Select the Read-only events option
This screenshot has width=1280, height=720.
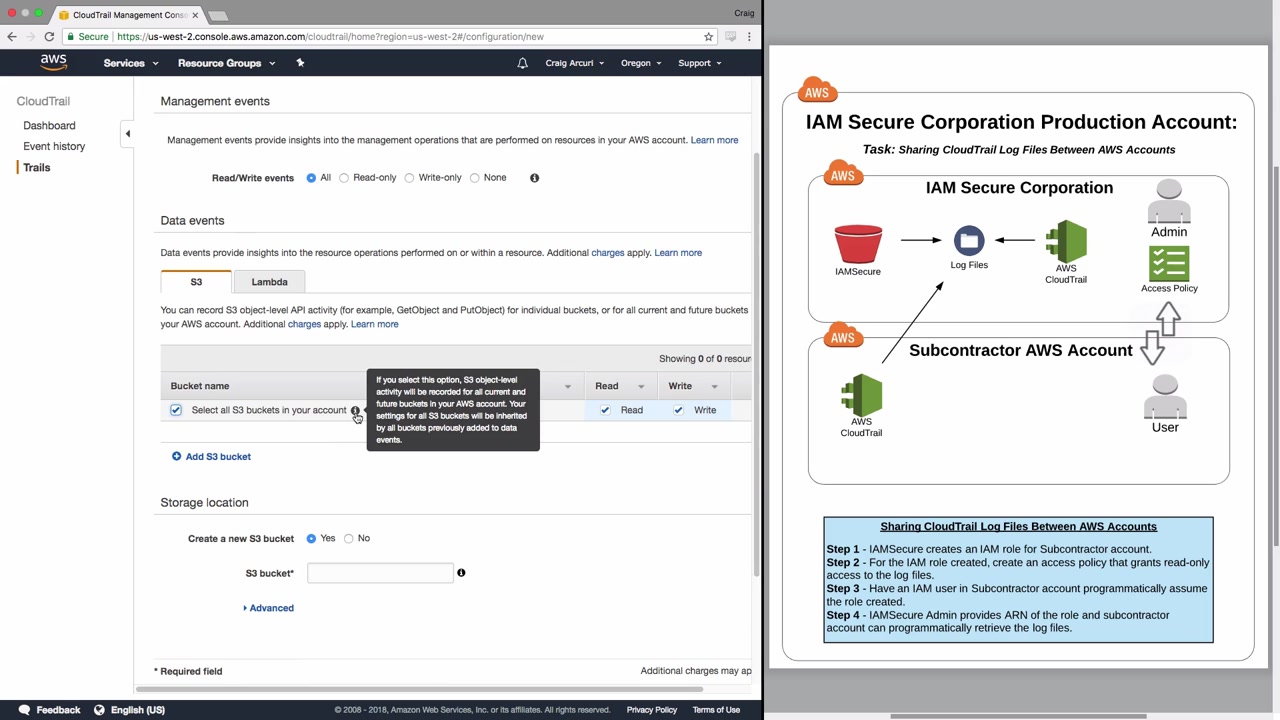[344, 178]
